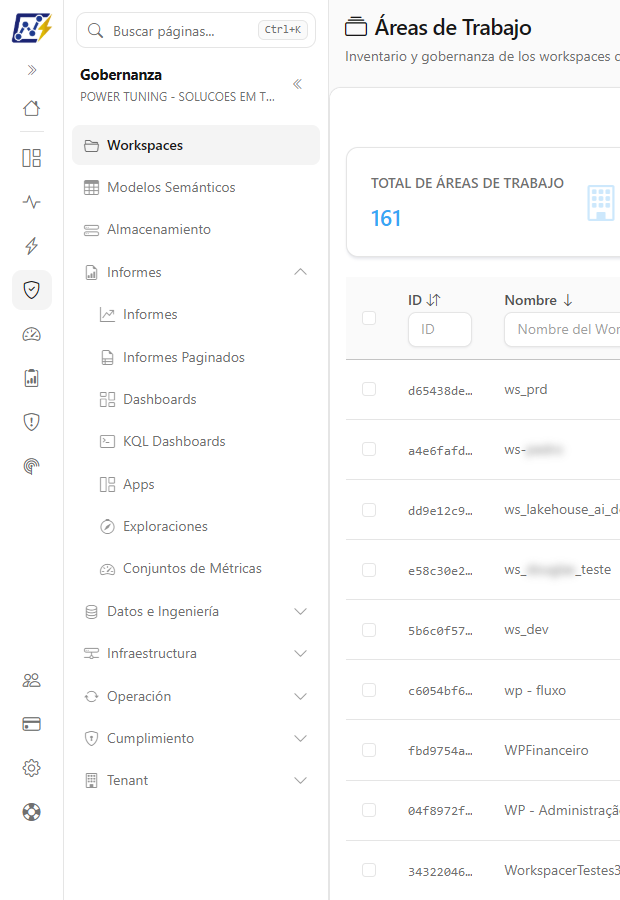Check the row checkbox for wp - fluxo
This screenshot has height=900, width=620.
[x=369, y=690]
